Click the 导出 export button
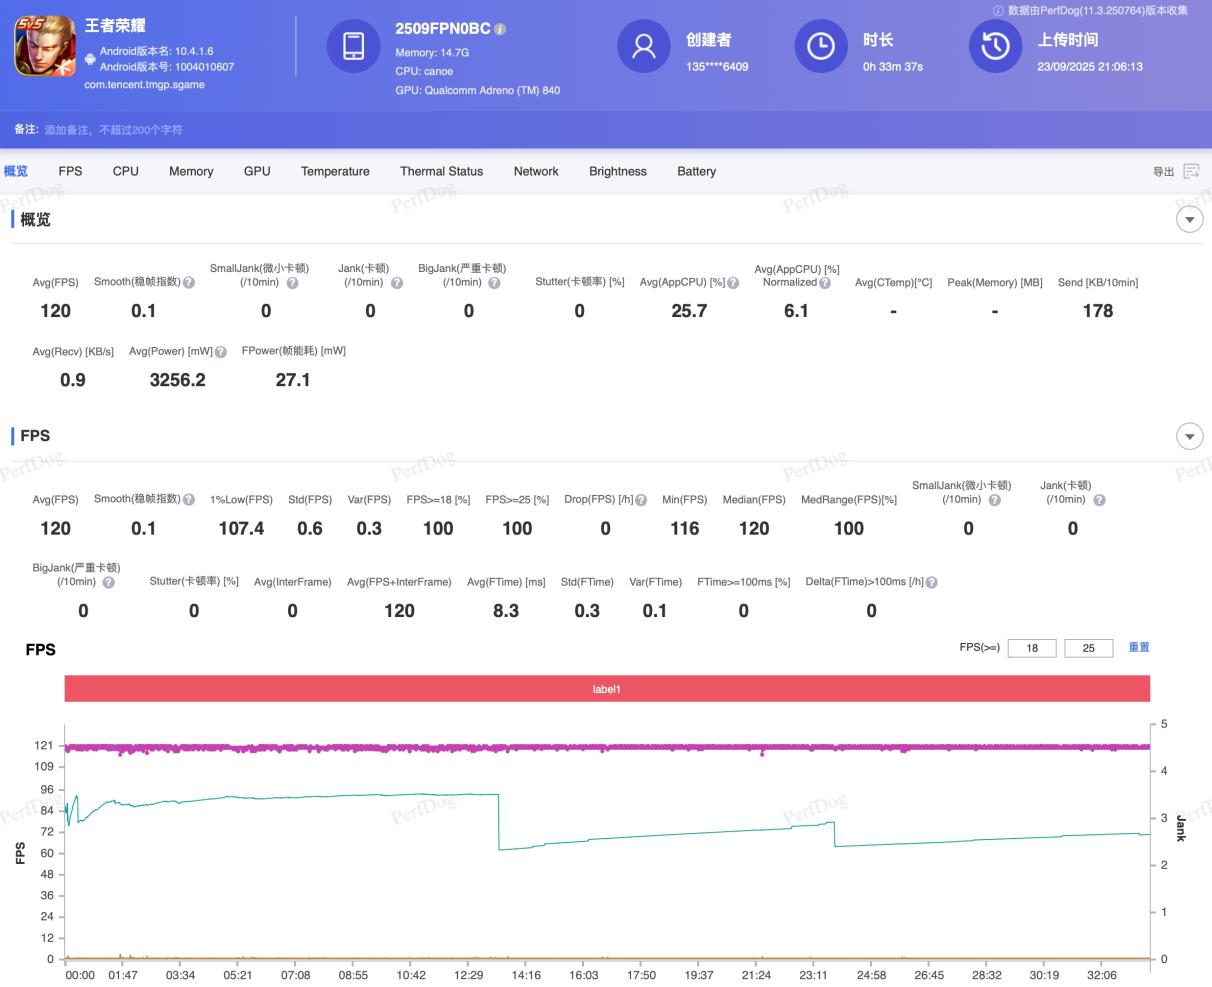1212x987 pixels. tap(1164, 172)
